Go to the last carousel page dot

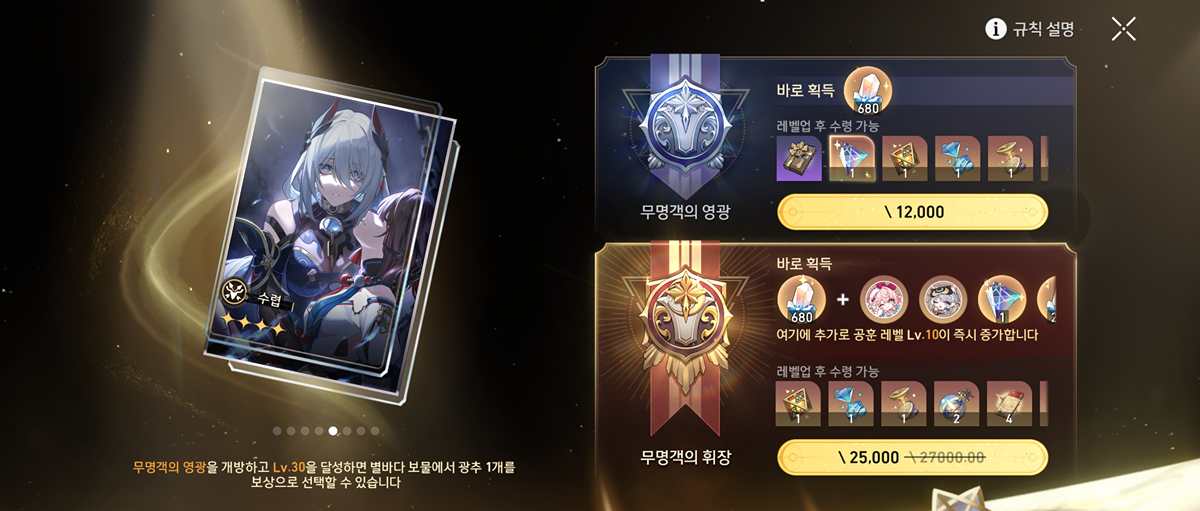click(375, 431)
